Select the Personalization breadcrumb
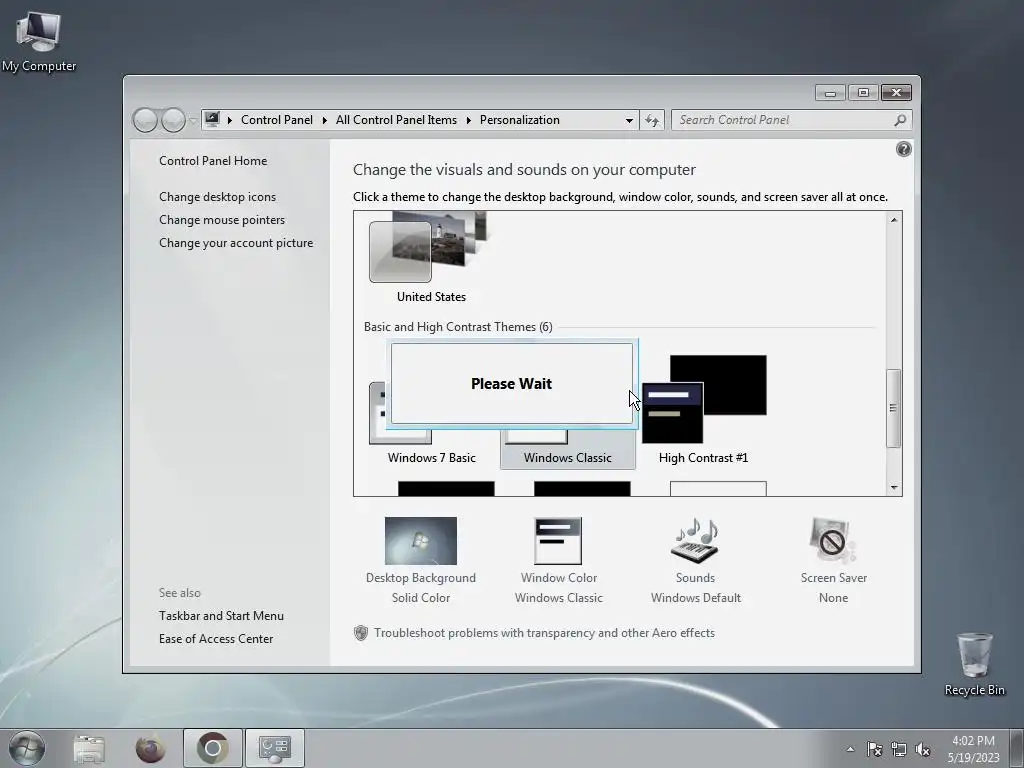Image resolution: width=1024 pixels, height=768 pixels. point(520,120)
